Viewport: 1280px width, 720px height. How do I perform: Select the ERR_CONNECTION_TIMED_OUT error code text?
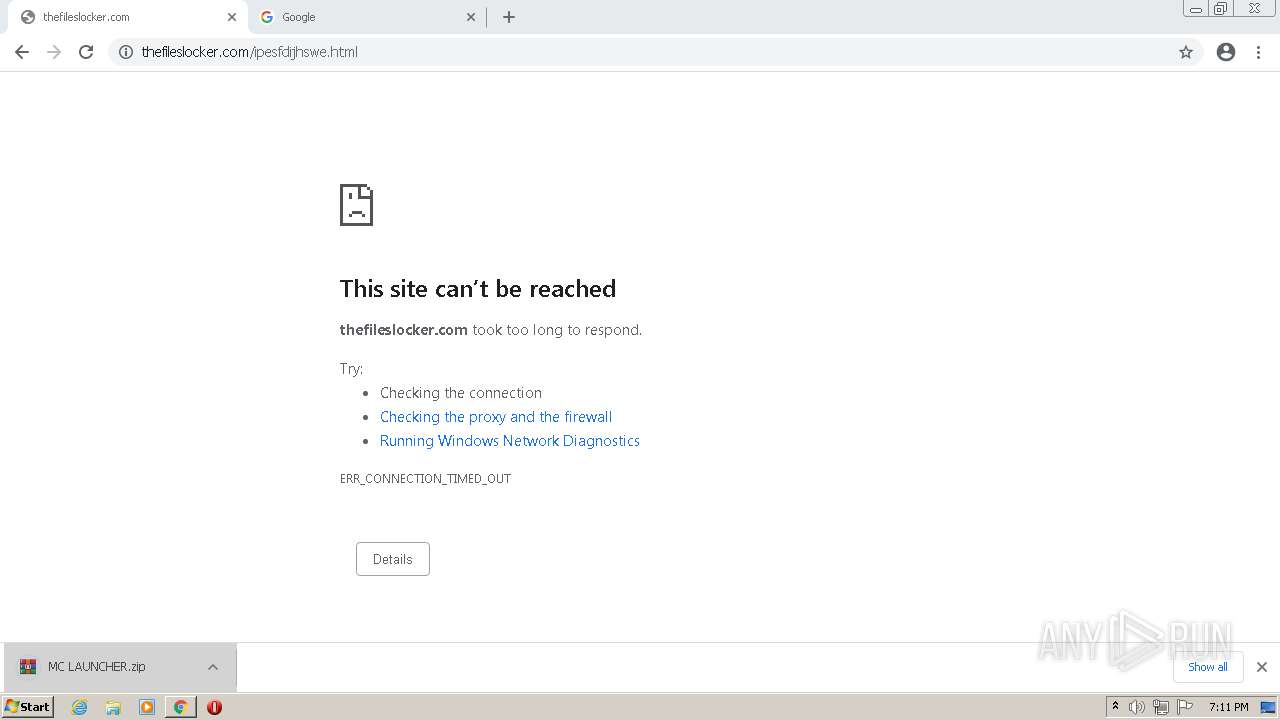point(425,479)
